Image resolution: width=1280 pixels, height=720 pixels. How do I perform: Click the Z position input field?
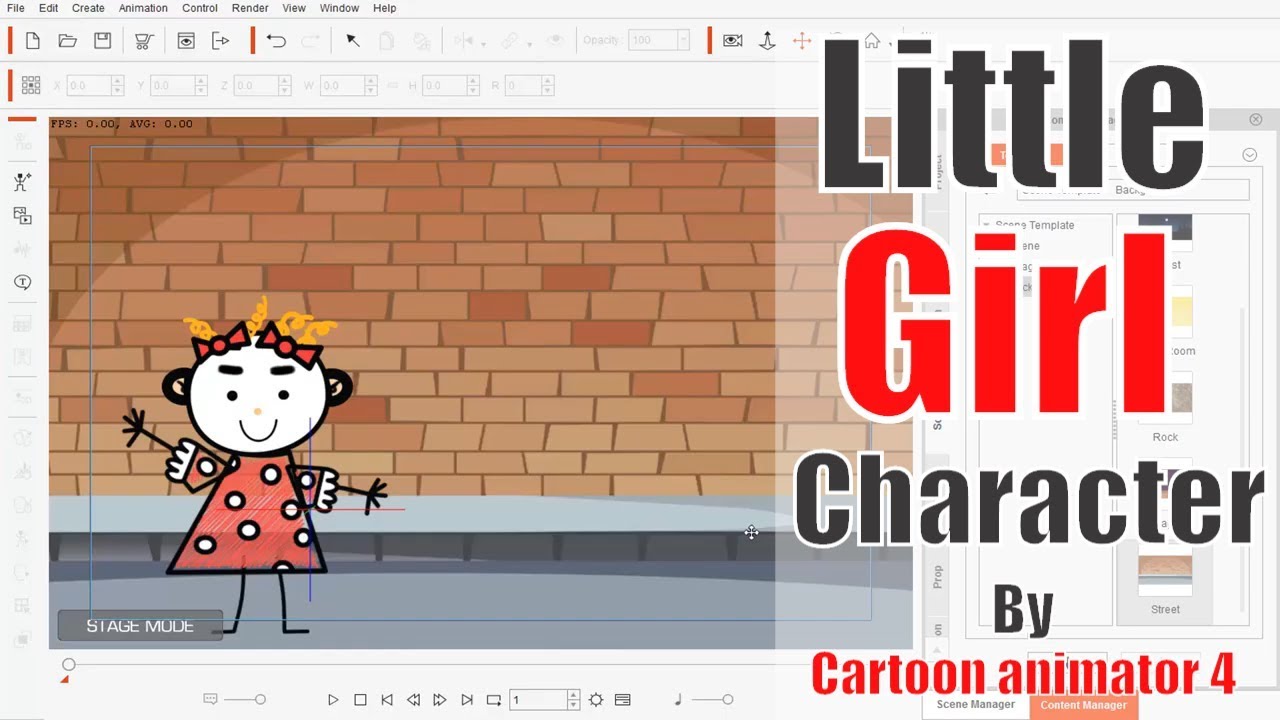(256, 86)
